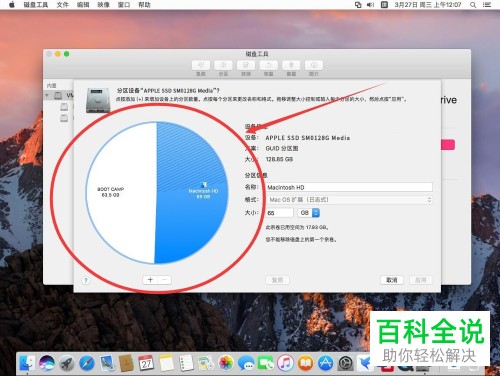Open the File menu in menu bar
The image size is (500, 376).
point(62,5)
